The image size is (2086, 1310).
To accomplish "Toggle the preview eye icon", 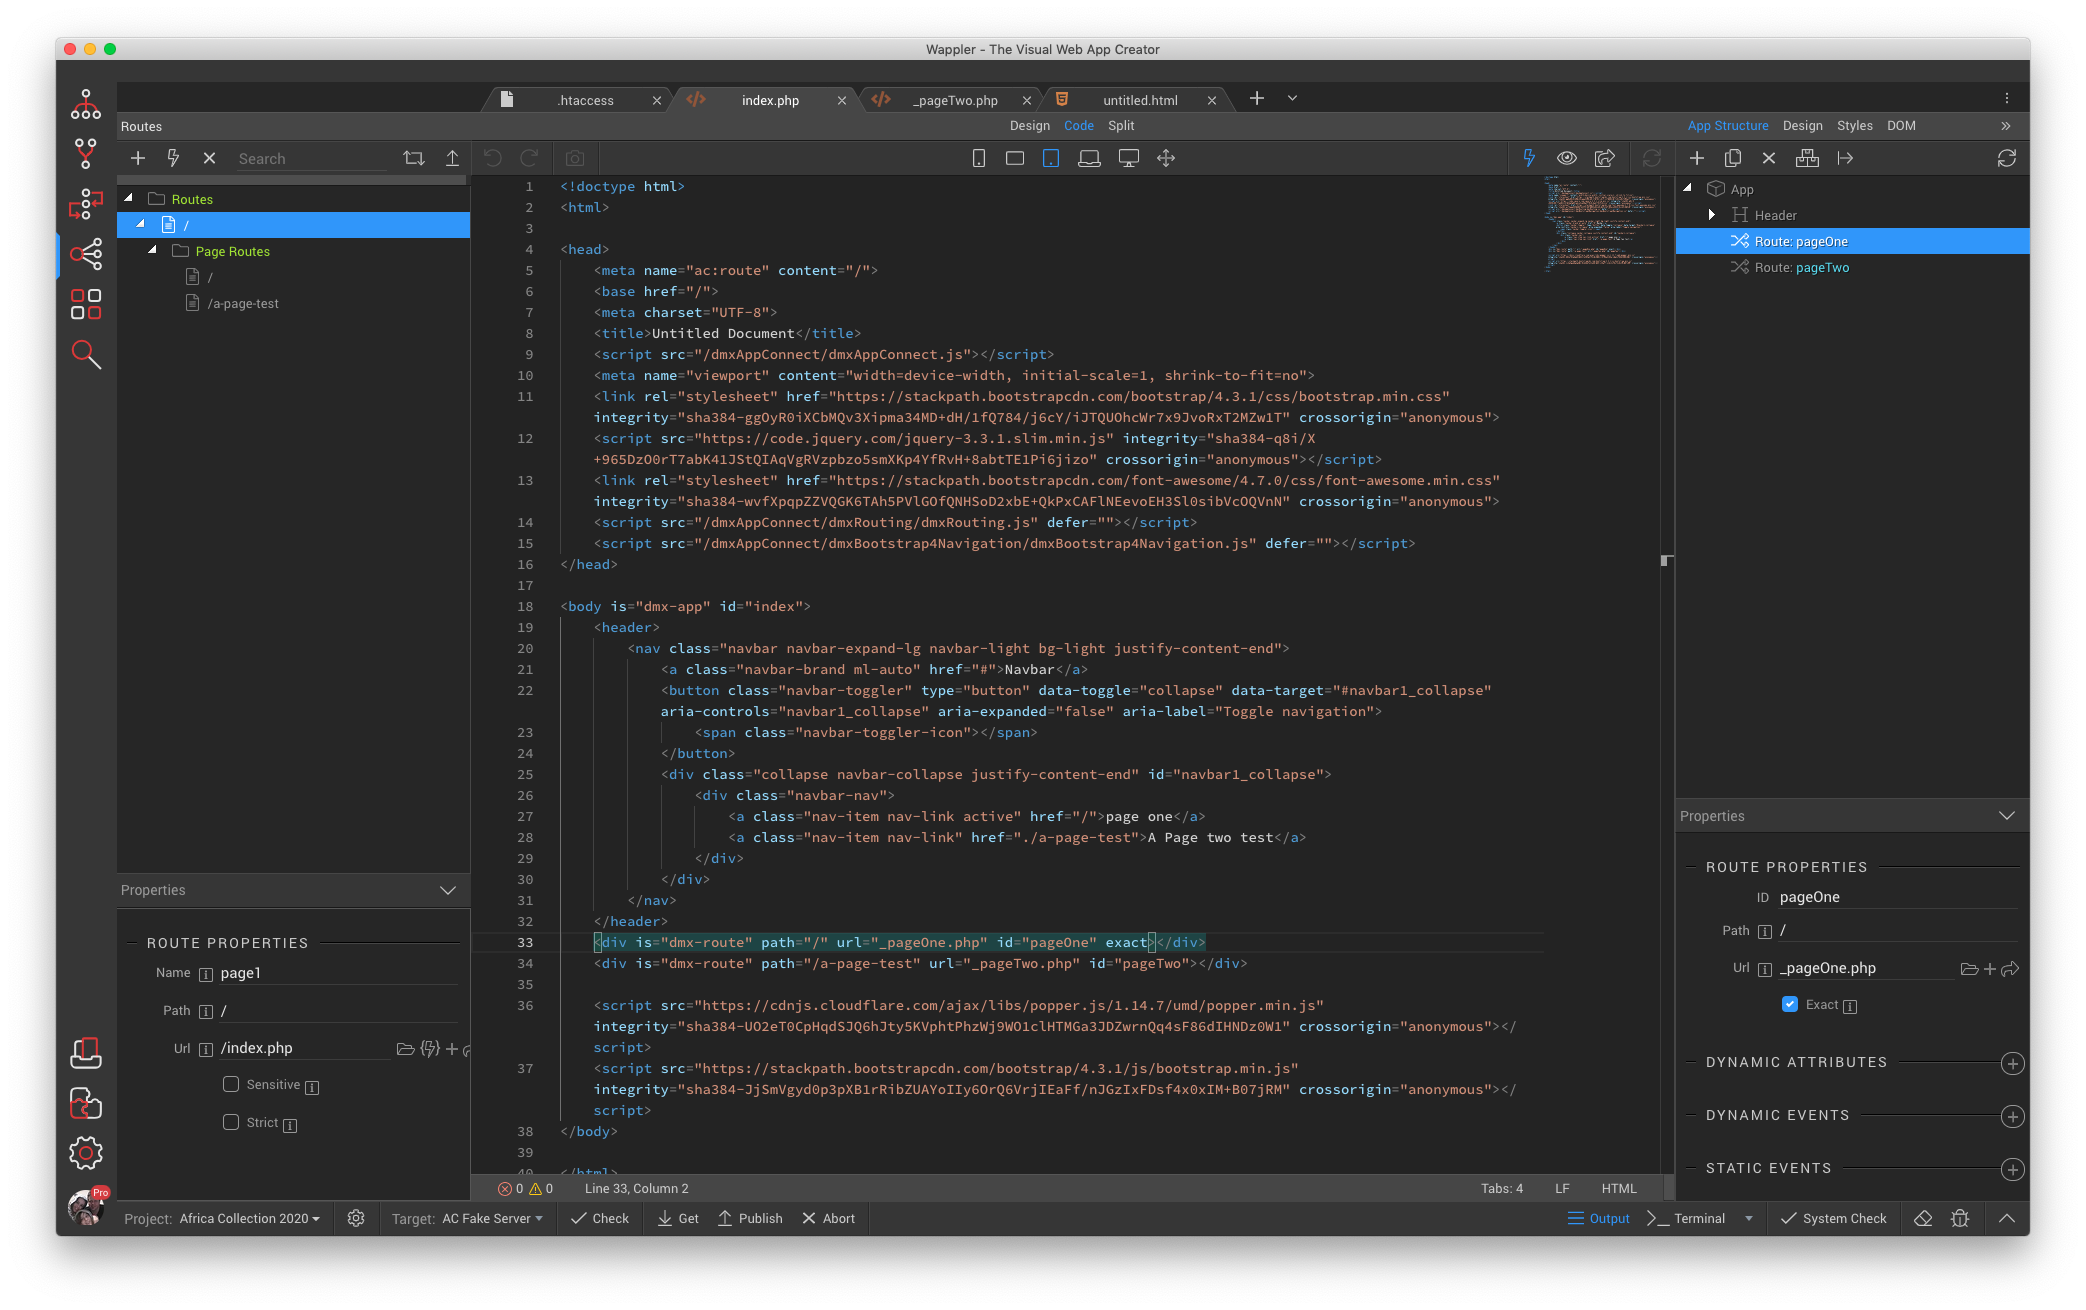I will (1567, 158).
